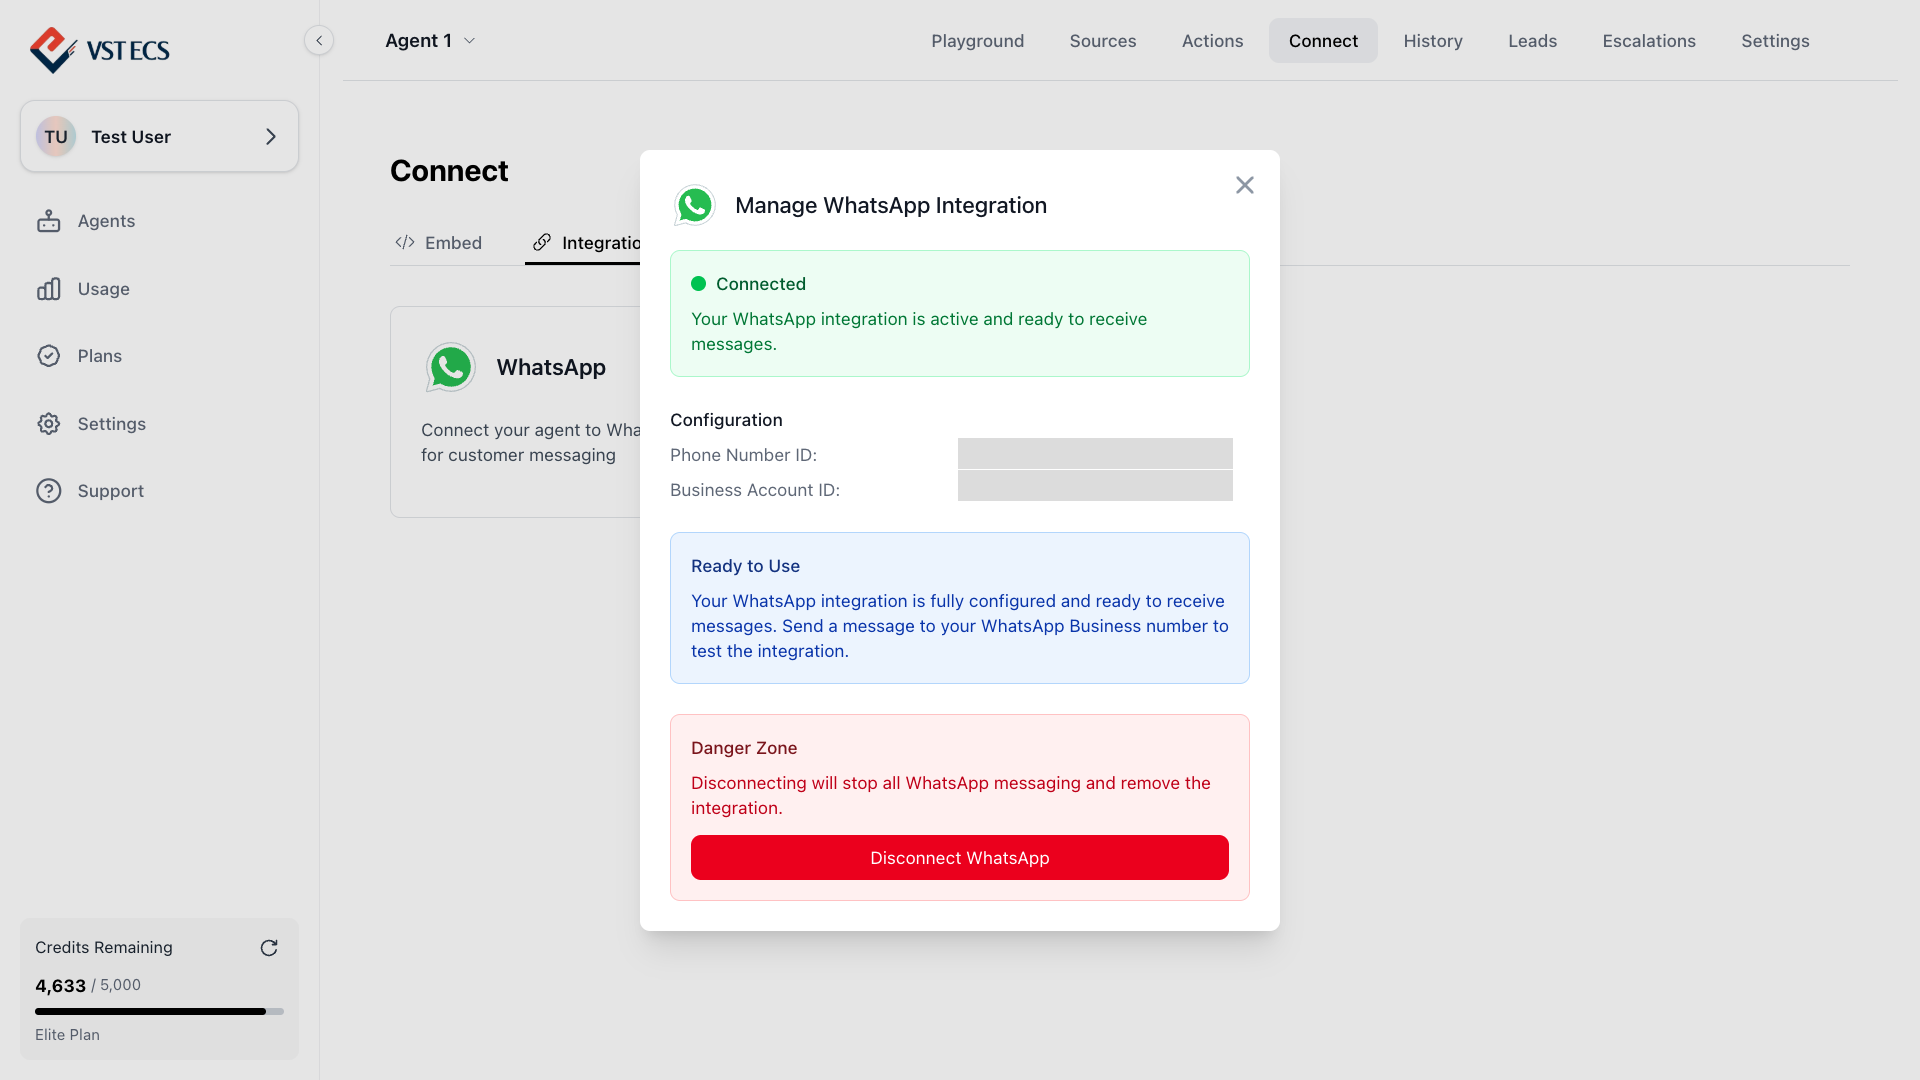1920x1080 pixels.
Task: Click the WhatsApp icon in dialog header
Action: point(695,206)
